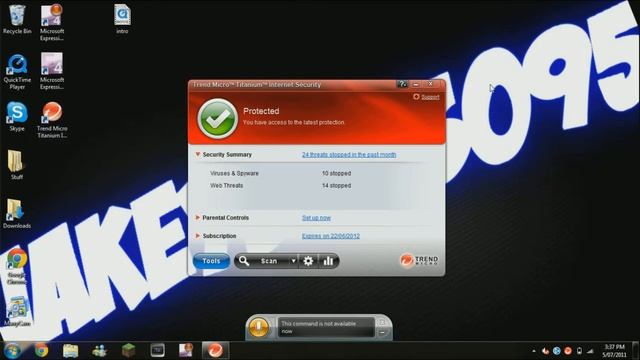Open the Scan options dropdown arrow
640x360 pixels.
pyautogui.click(x=293, y=261)
